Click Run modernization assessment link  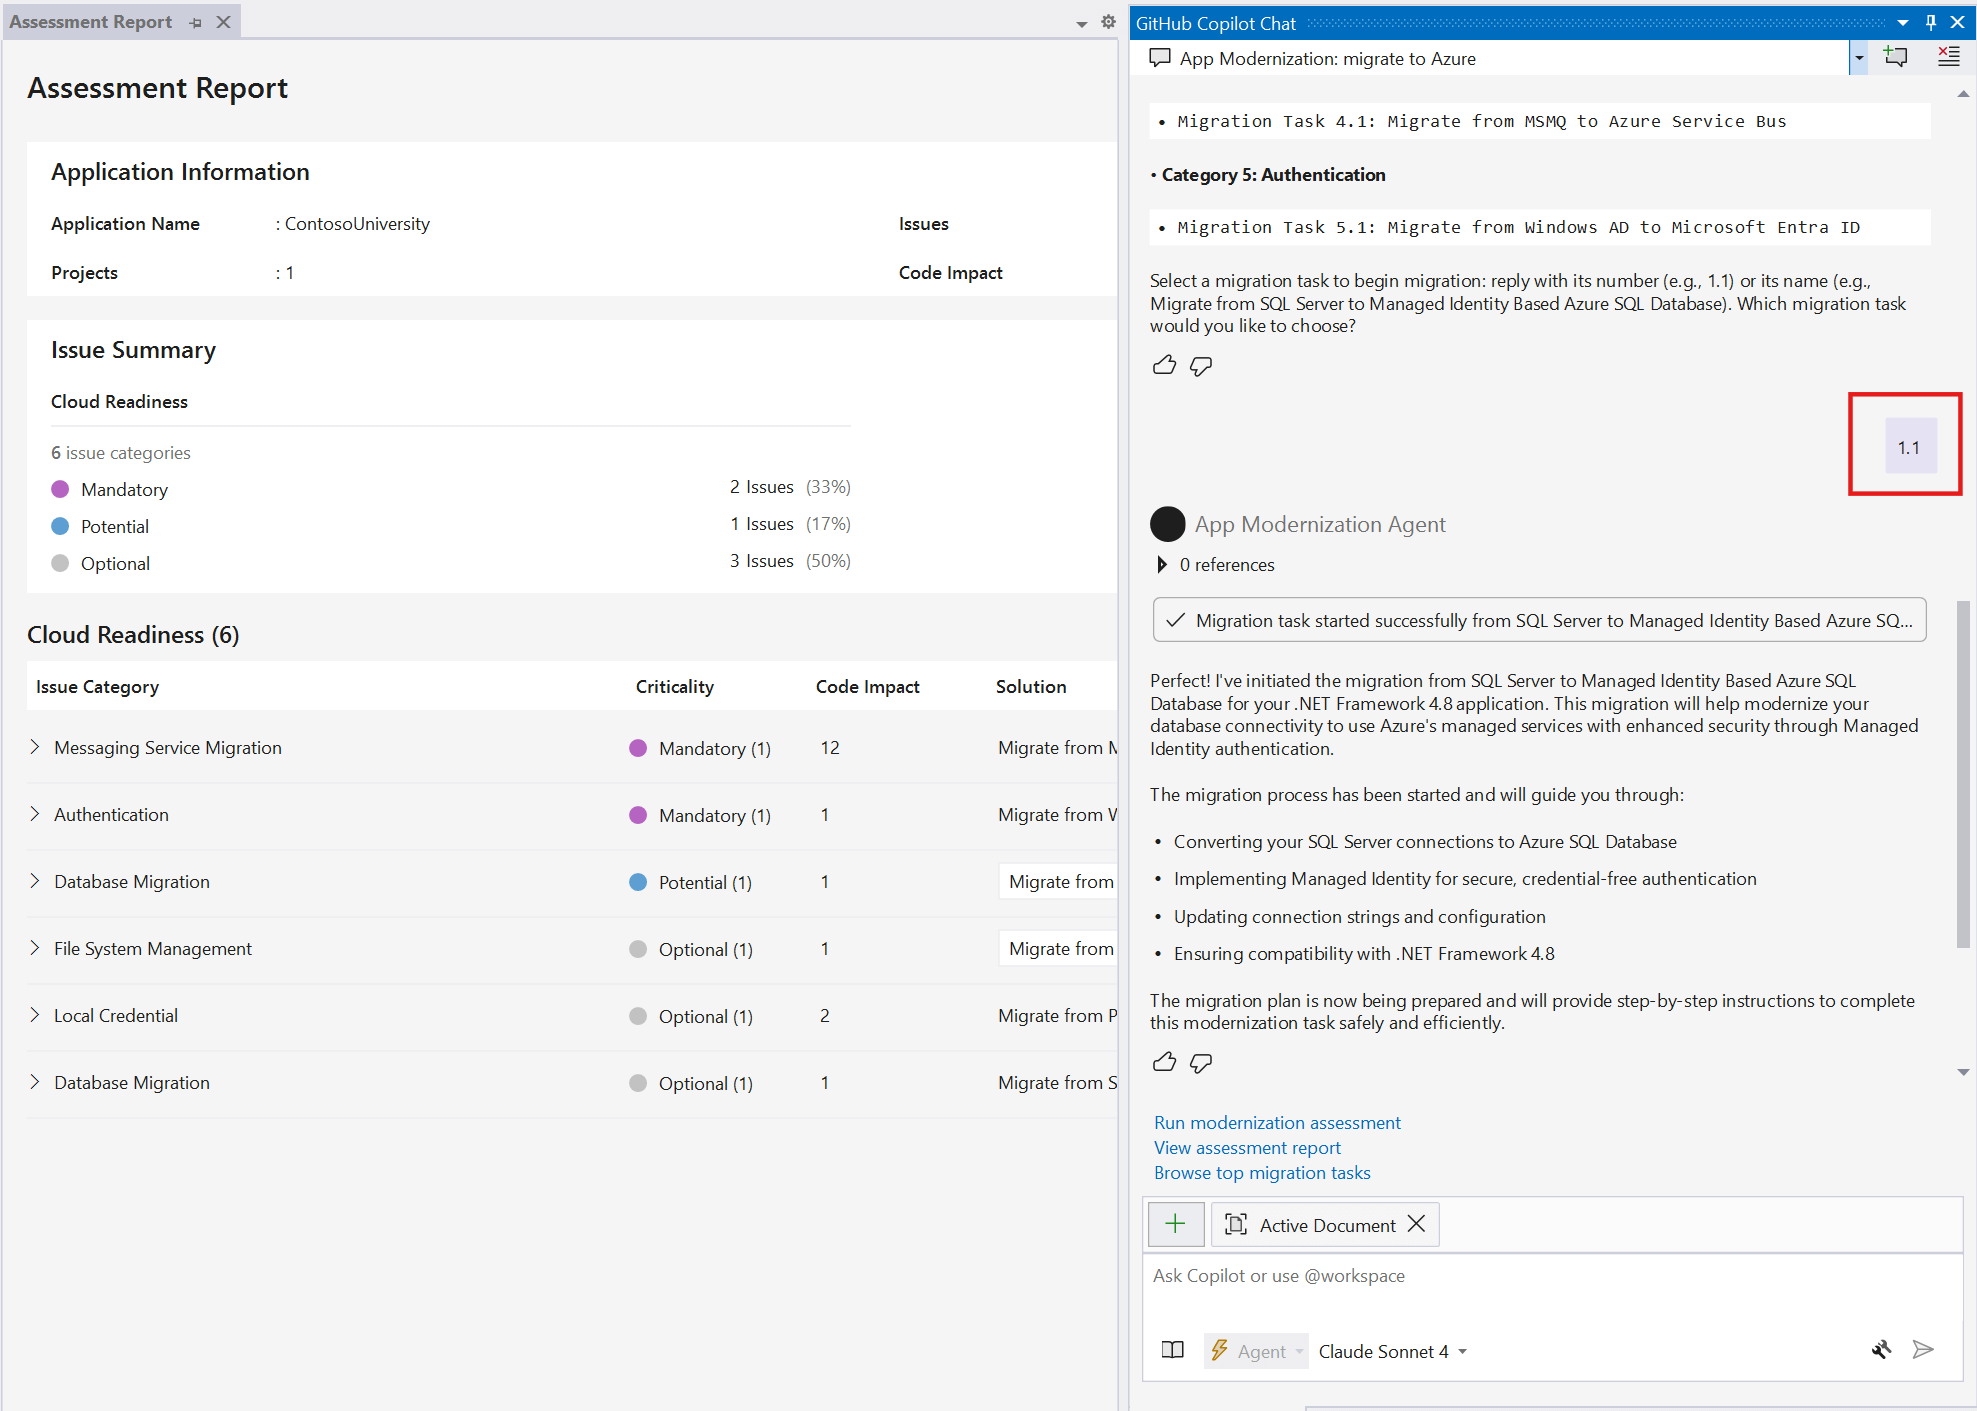[1276, 1122]
